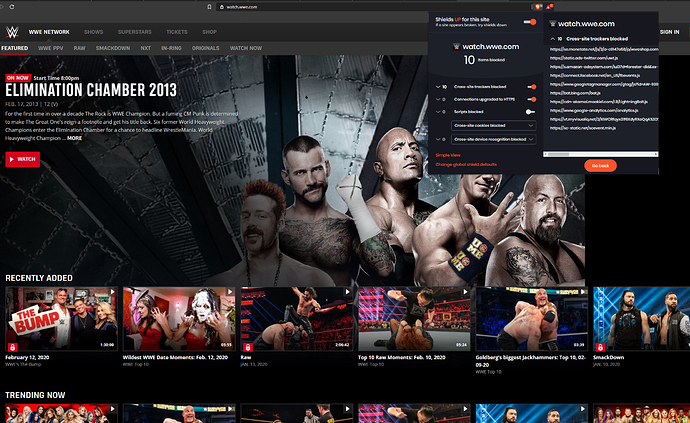Click the play corner icon on the Raw thumbnail

click(348, 291)
